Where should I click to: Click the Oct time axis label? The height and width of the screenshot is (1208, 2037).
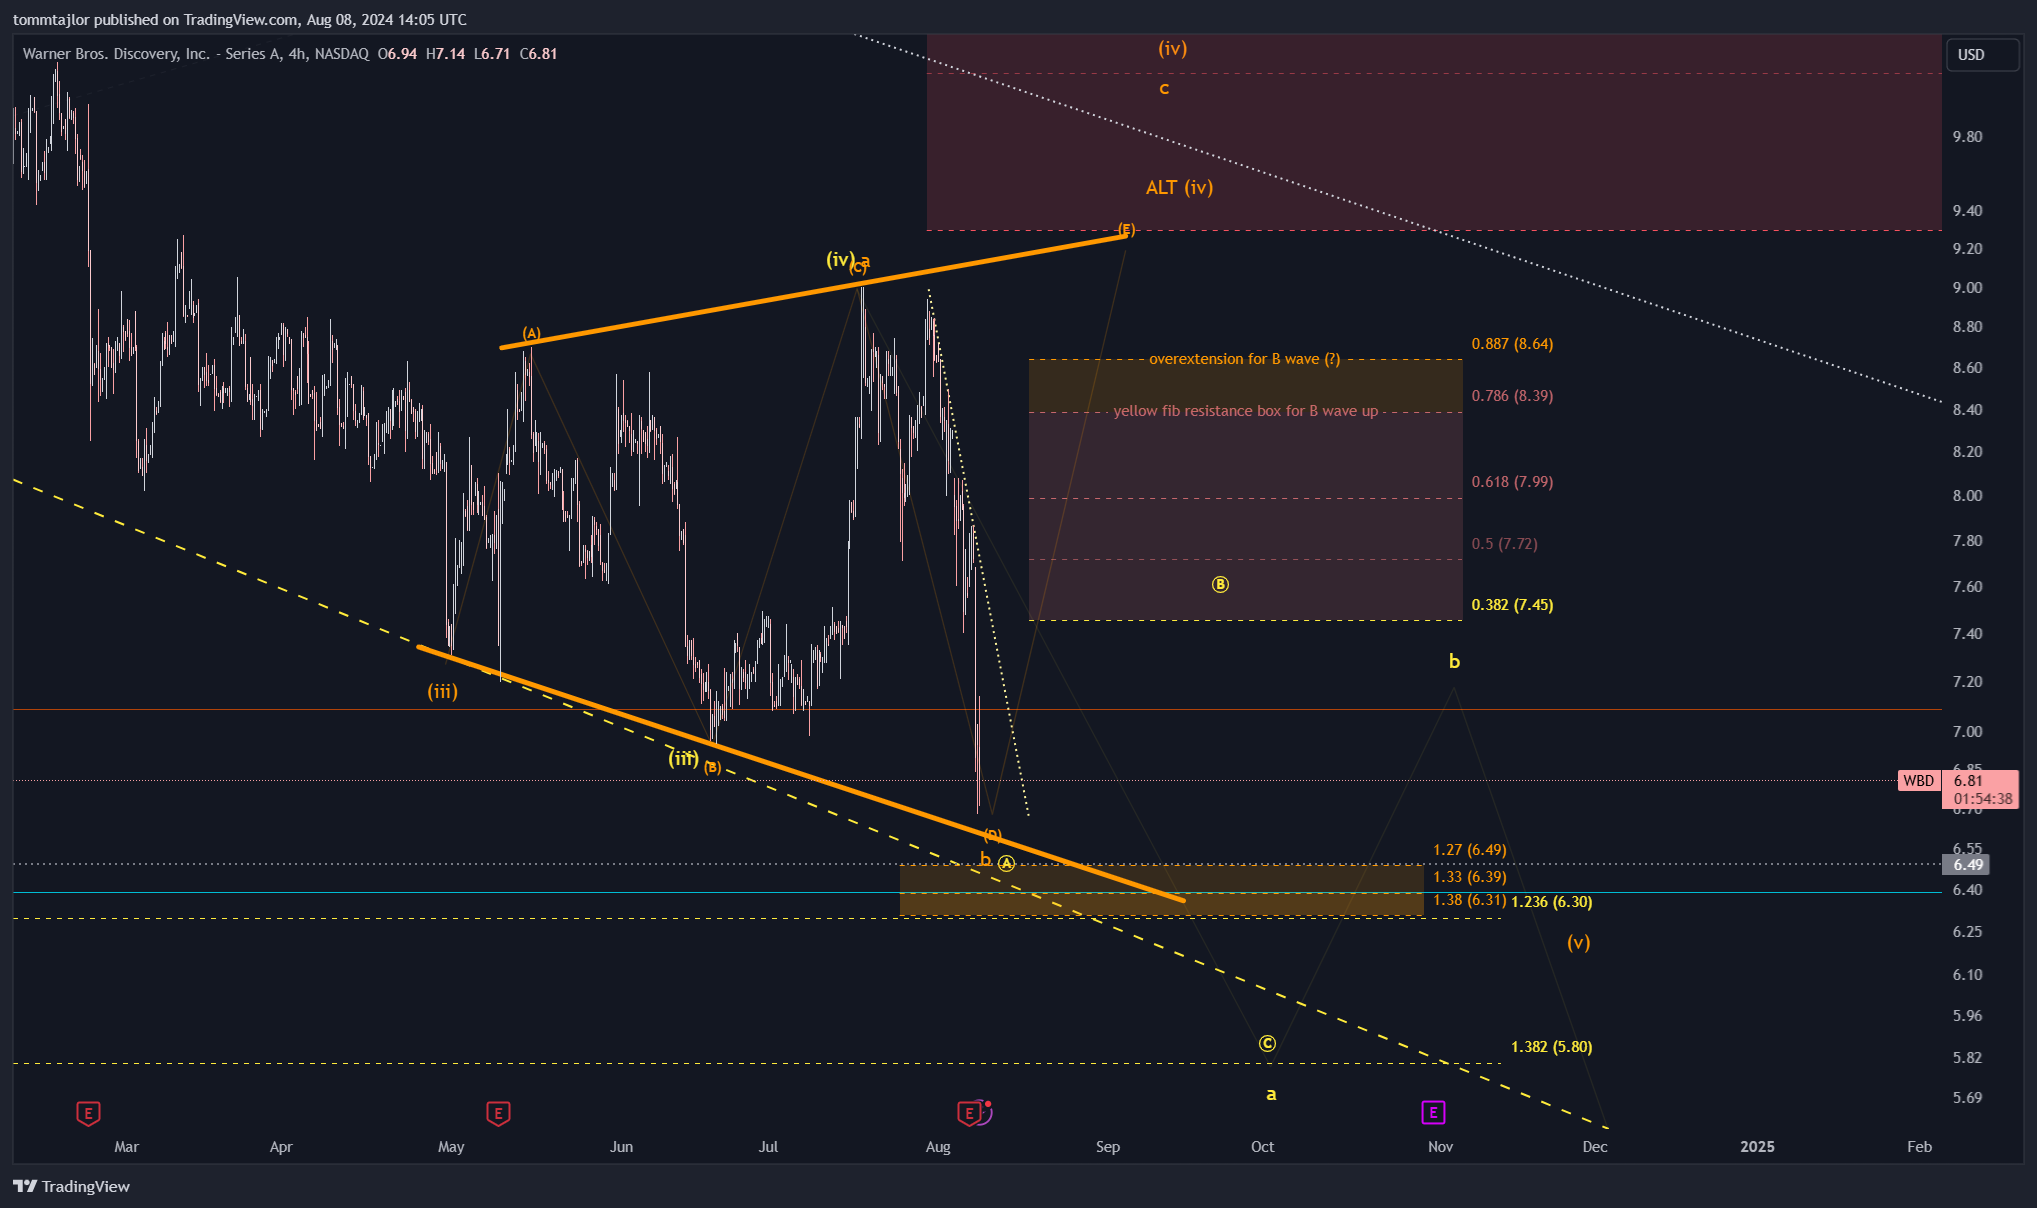[x=1263, y=1147]
